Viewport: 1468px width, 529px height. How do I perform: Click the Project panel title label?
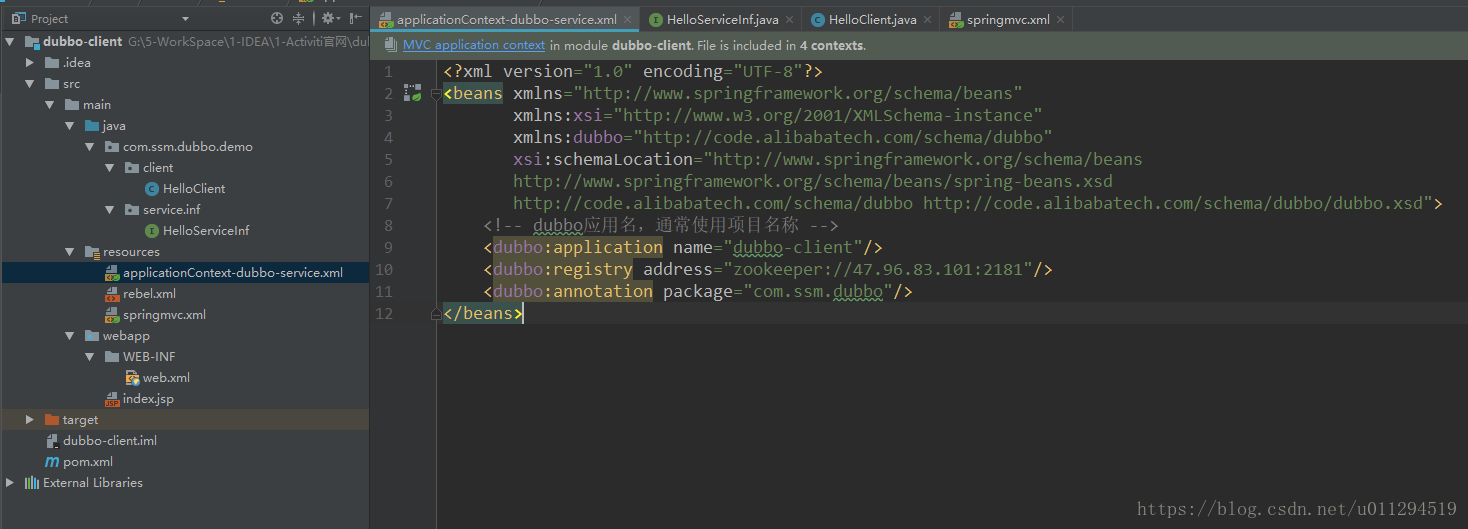(x=50, y=19)
